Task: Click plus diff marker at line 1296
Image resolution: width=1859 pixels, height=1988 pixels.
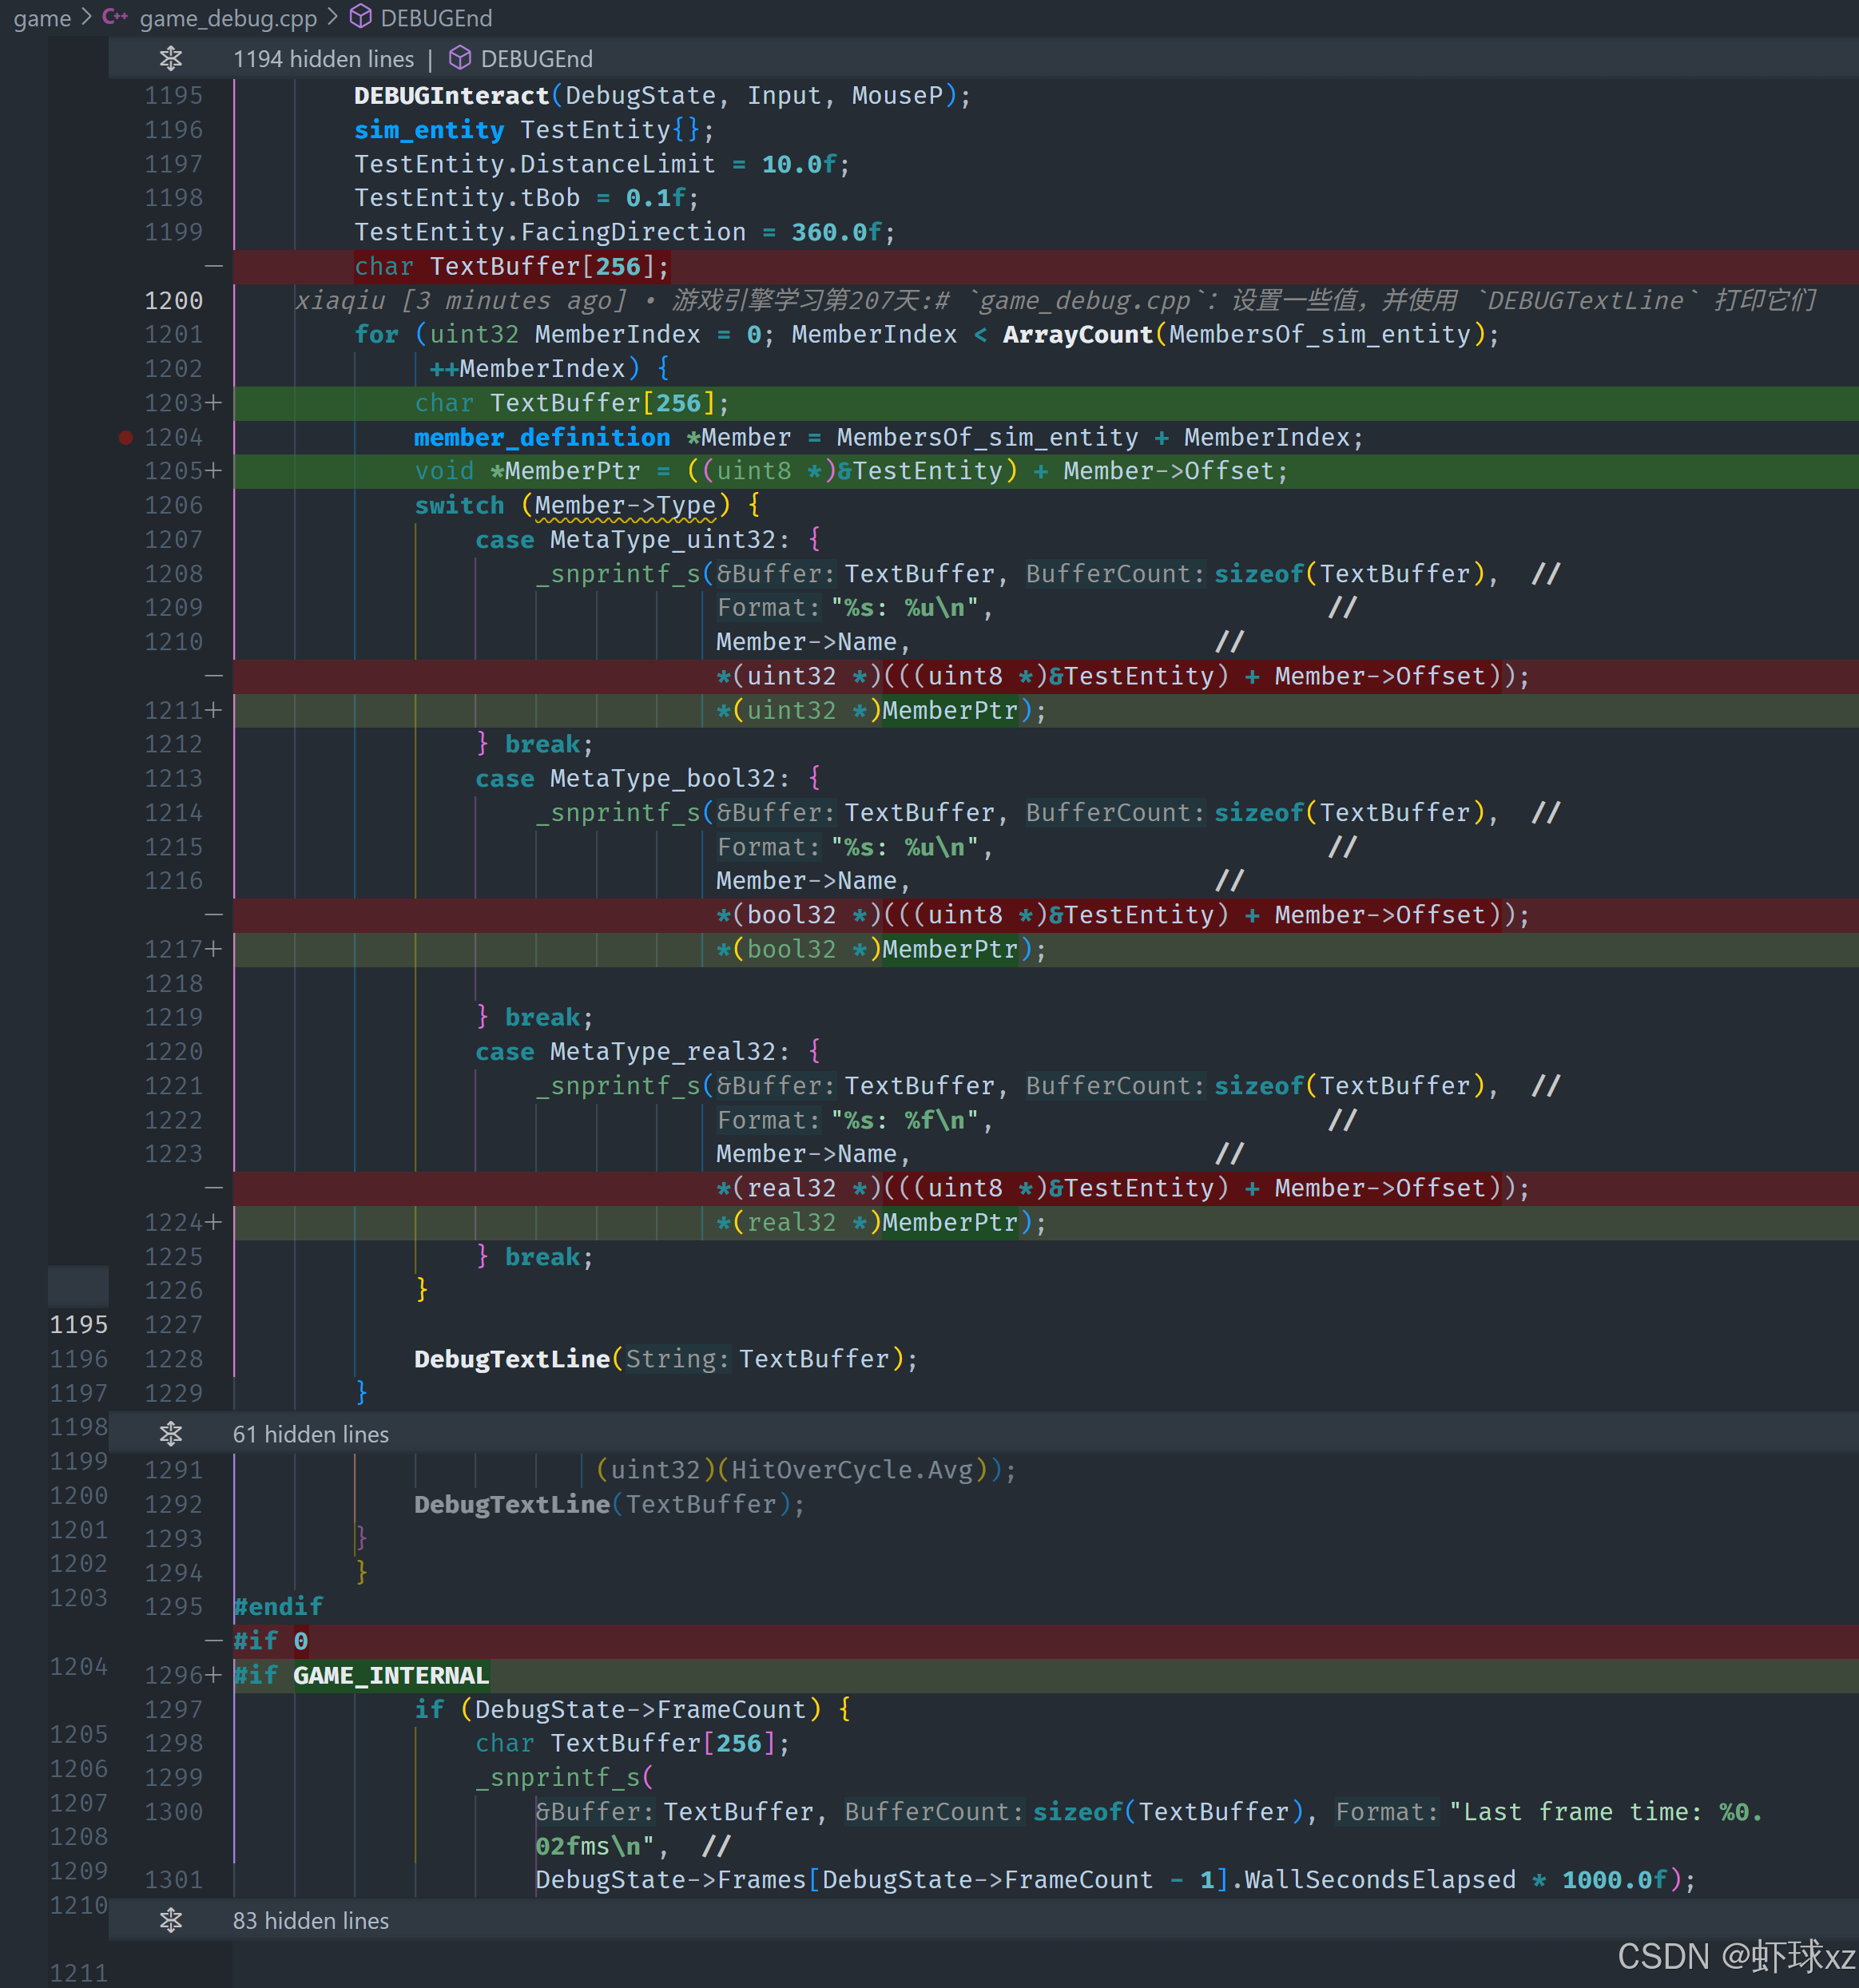Action: 214,1675
